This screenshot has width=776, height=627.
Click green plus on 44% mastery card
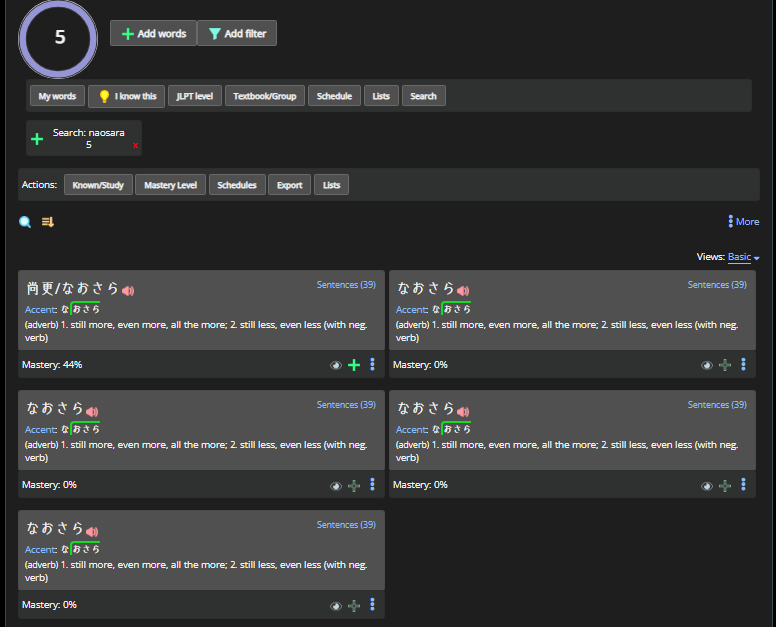click(353, 365)
